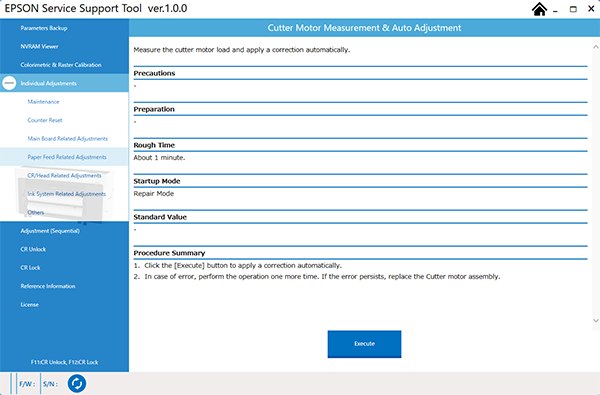Screen dimensions: 600x395
Task: Click the Startup Mode heading
Action: pos(157,181)
